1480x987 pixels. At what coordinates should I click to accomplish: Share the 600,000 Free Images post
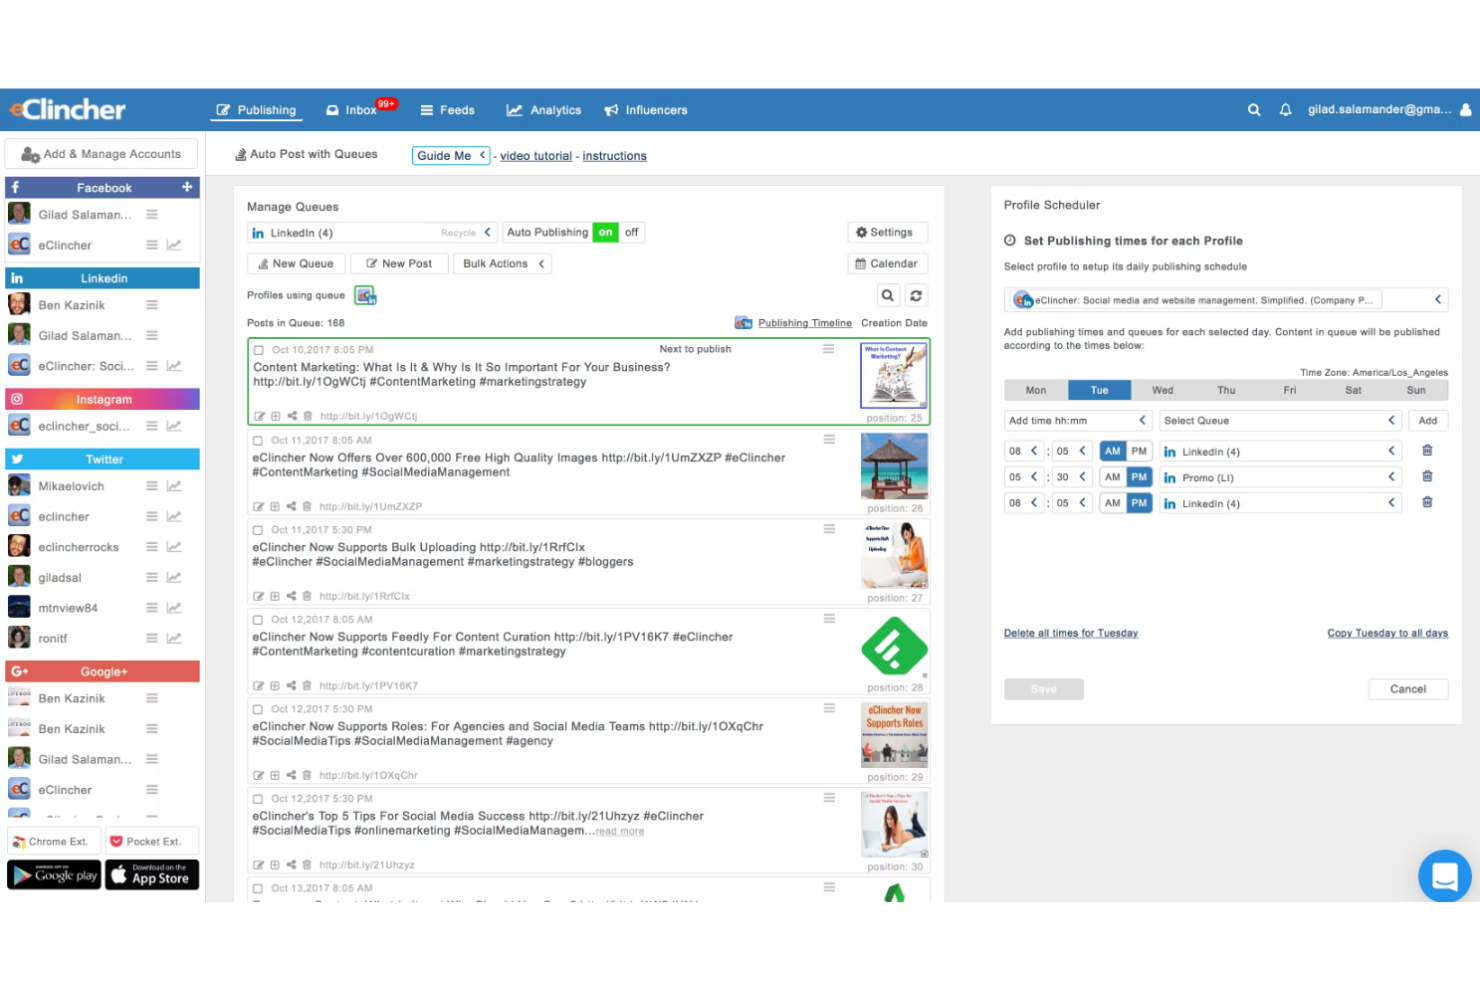click(x=291, y=506)
